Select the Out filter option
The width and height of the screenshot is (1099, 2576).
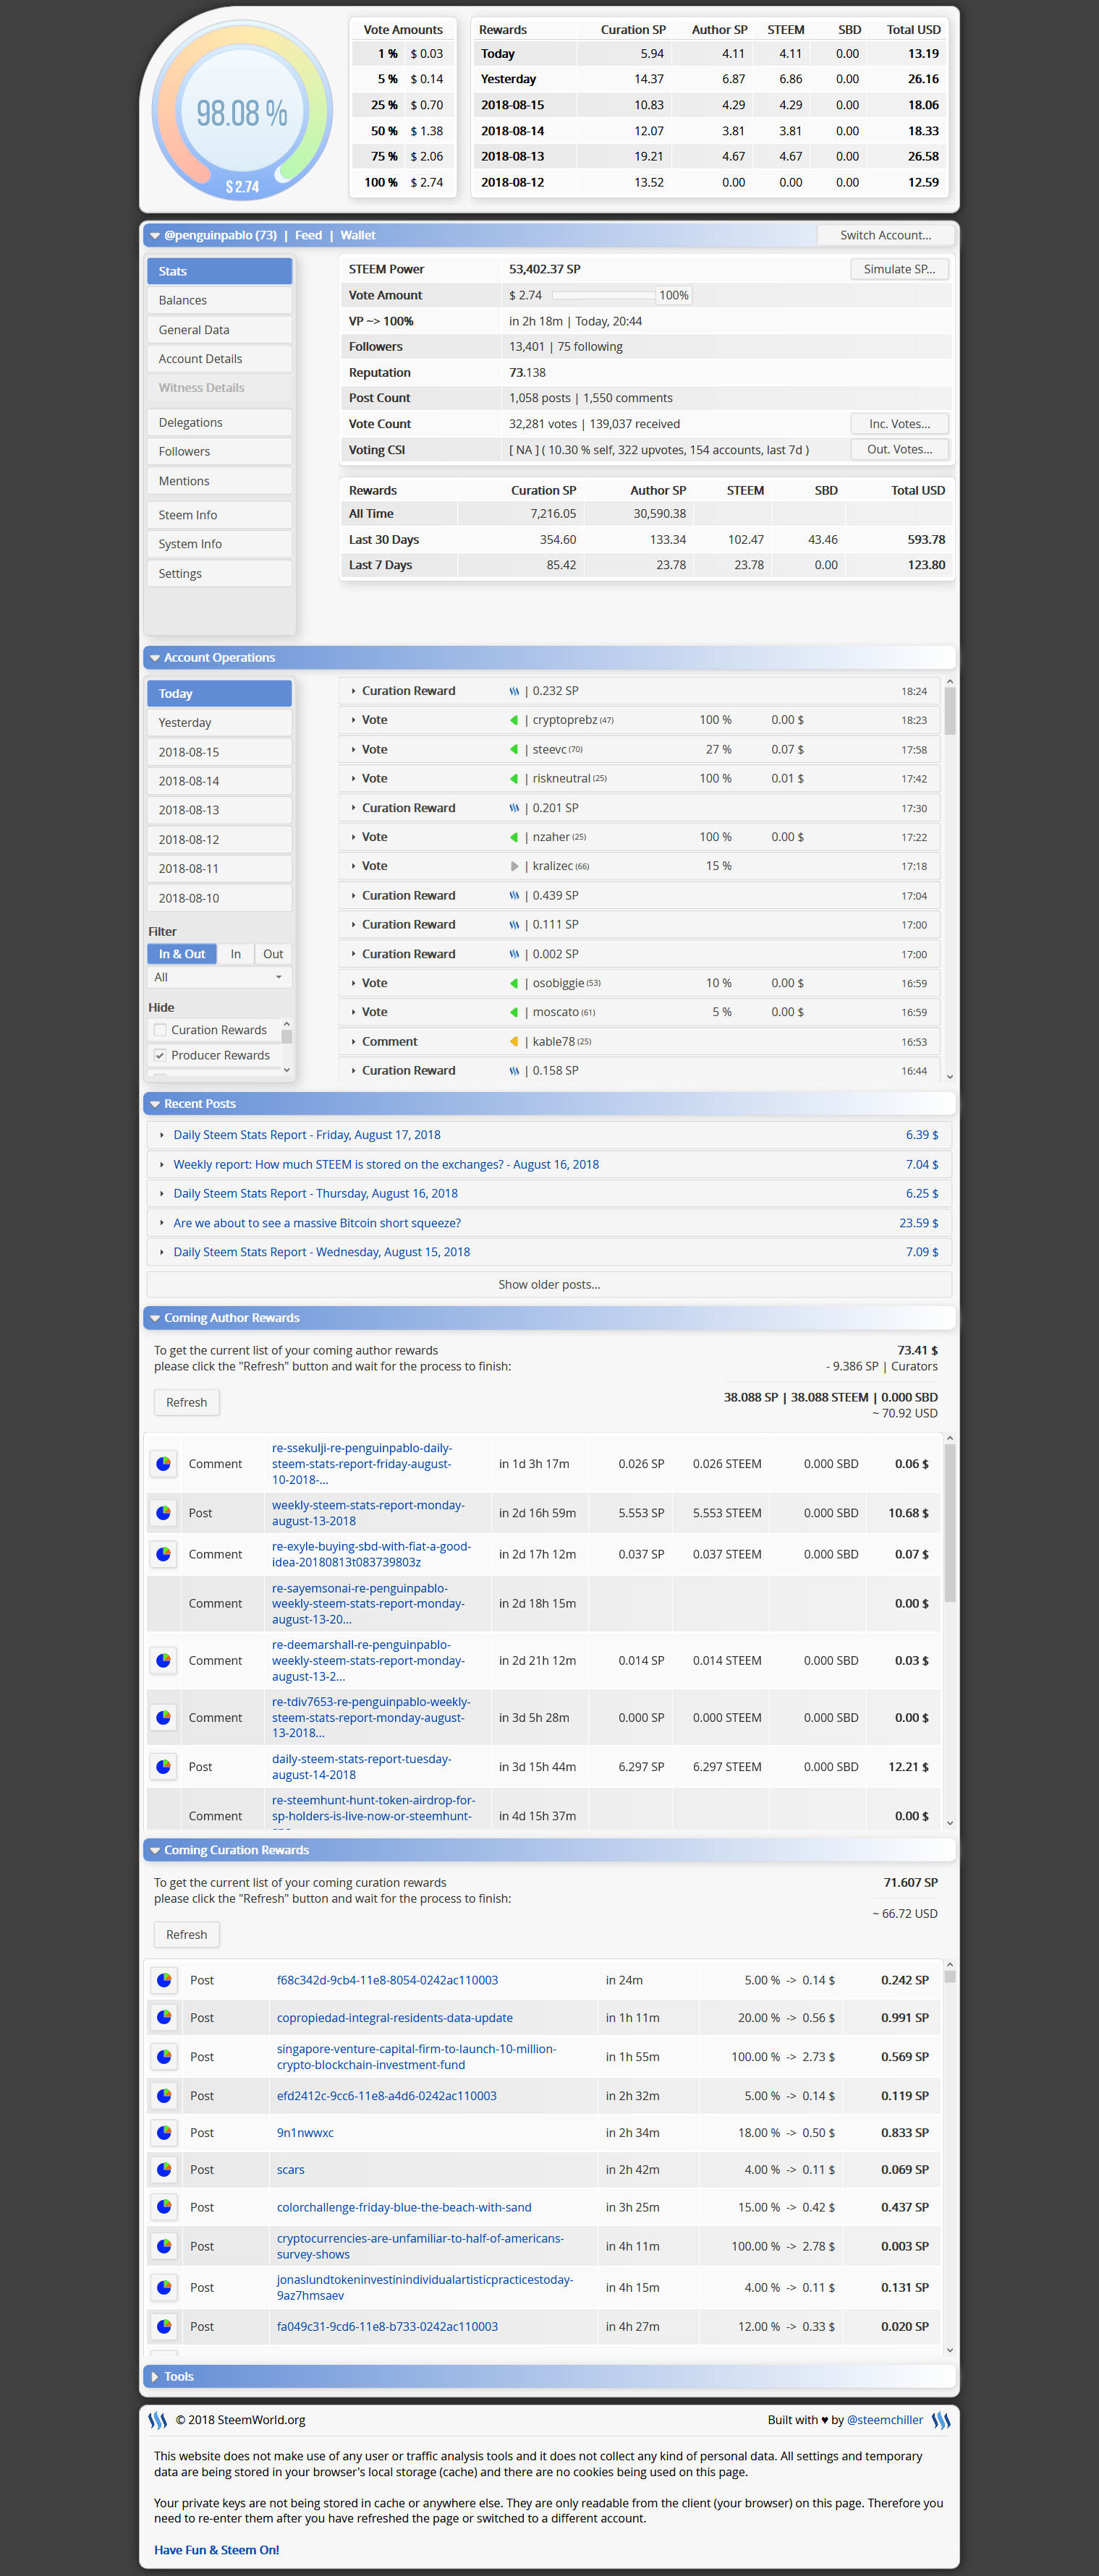[x=273, y=954]
